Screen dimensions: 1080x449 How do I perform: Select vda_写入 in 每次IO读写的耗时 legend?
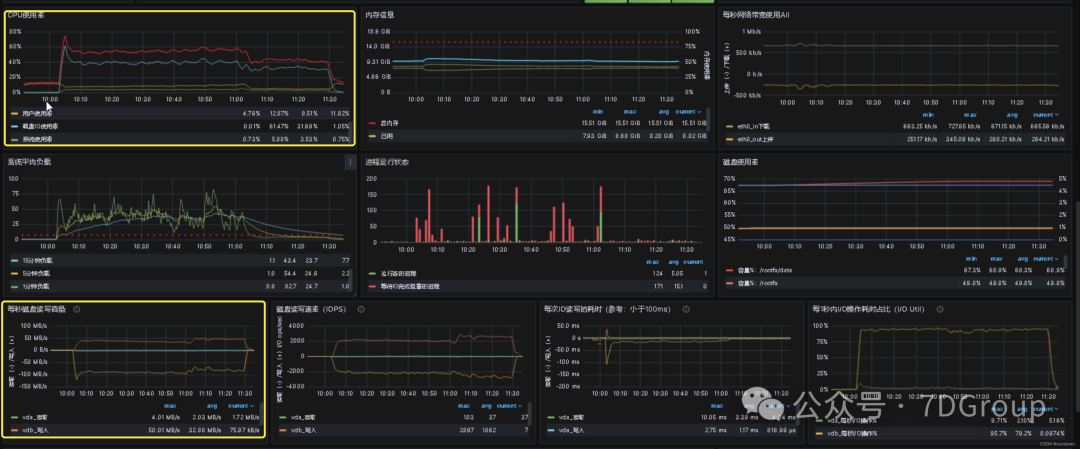click(573, 430)
